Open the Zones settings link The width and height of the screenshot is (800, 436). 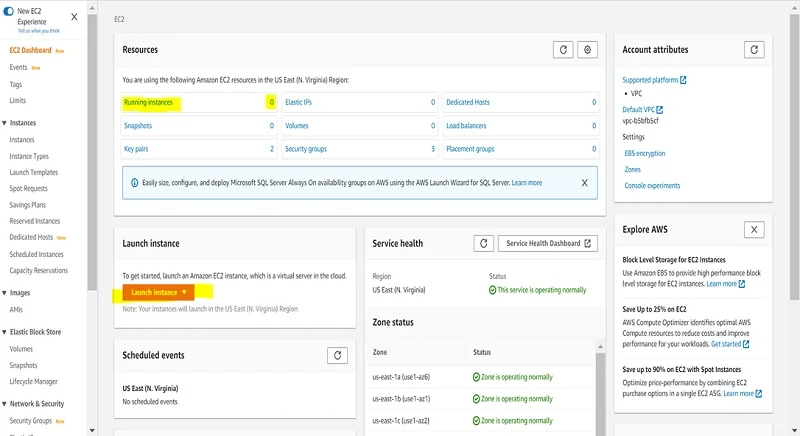point(632,169)
